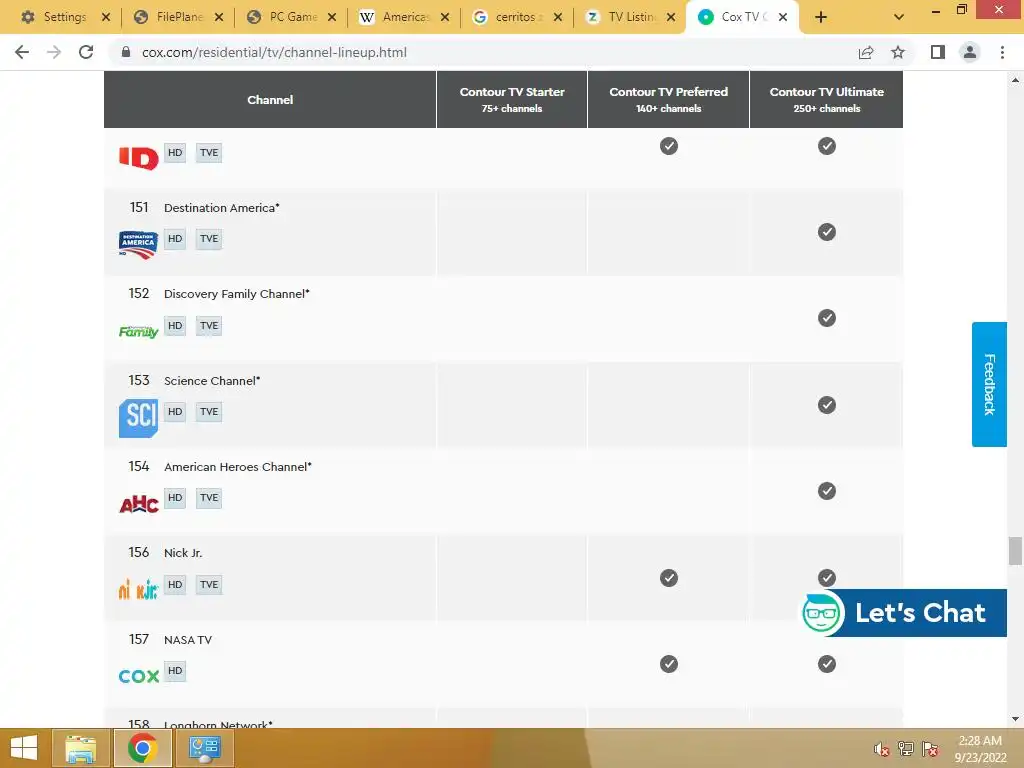Image resolution: width=1024 pixels, height=768 pixels.
Task: Click Destination America Ultimate checkmark
Action: [827, 232]
